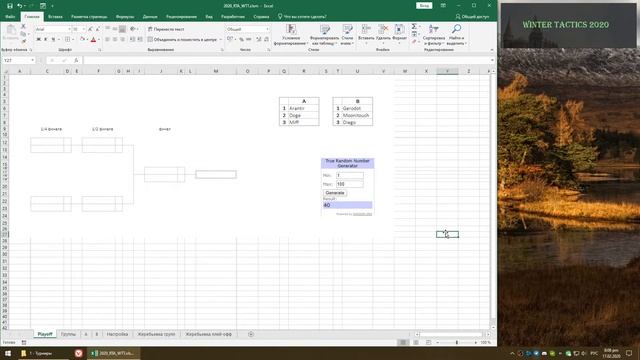Expand the Name Box dropdown arrow

click(32, 60)
